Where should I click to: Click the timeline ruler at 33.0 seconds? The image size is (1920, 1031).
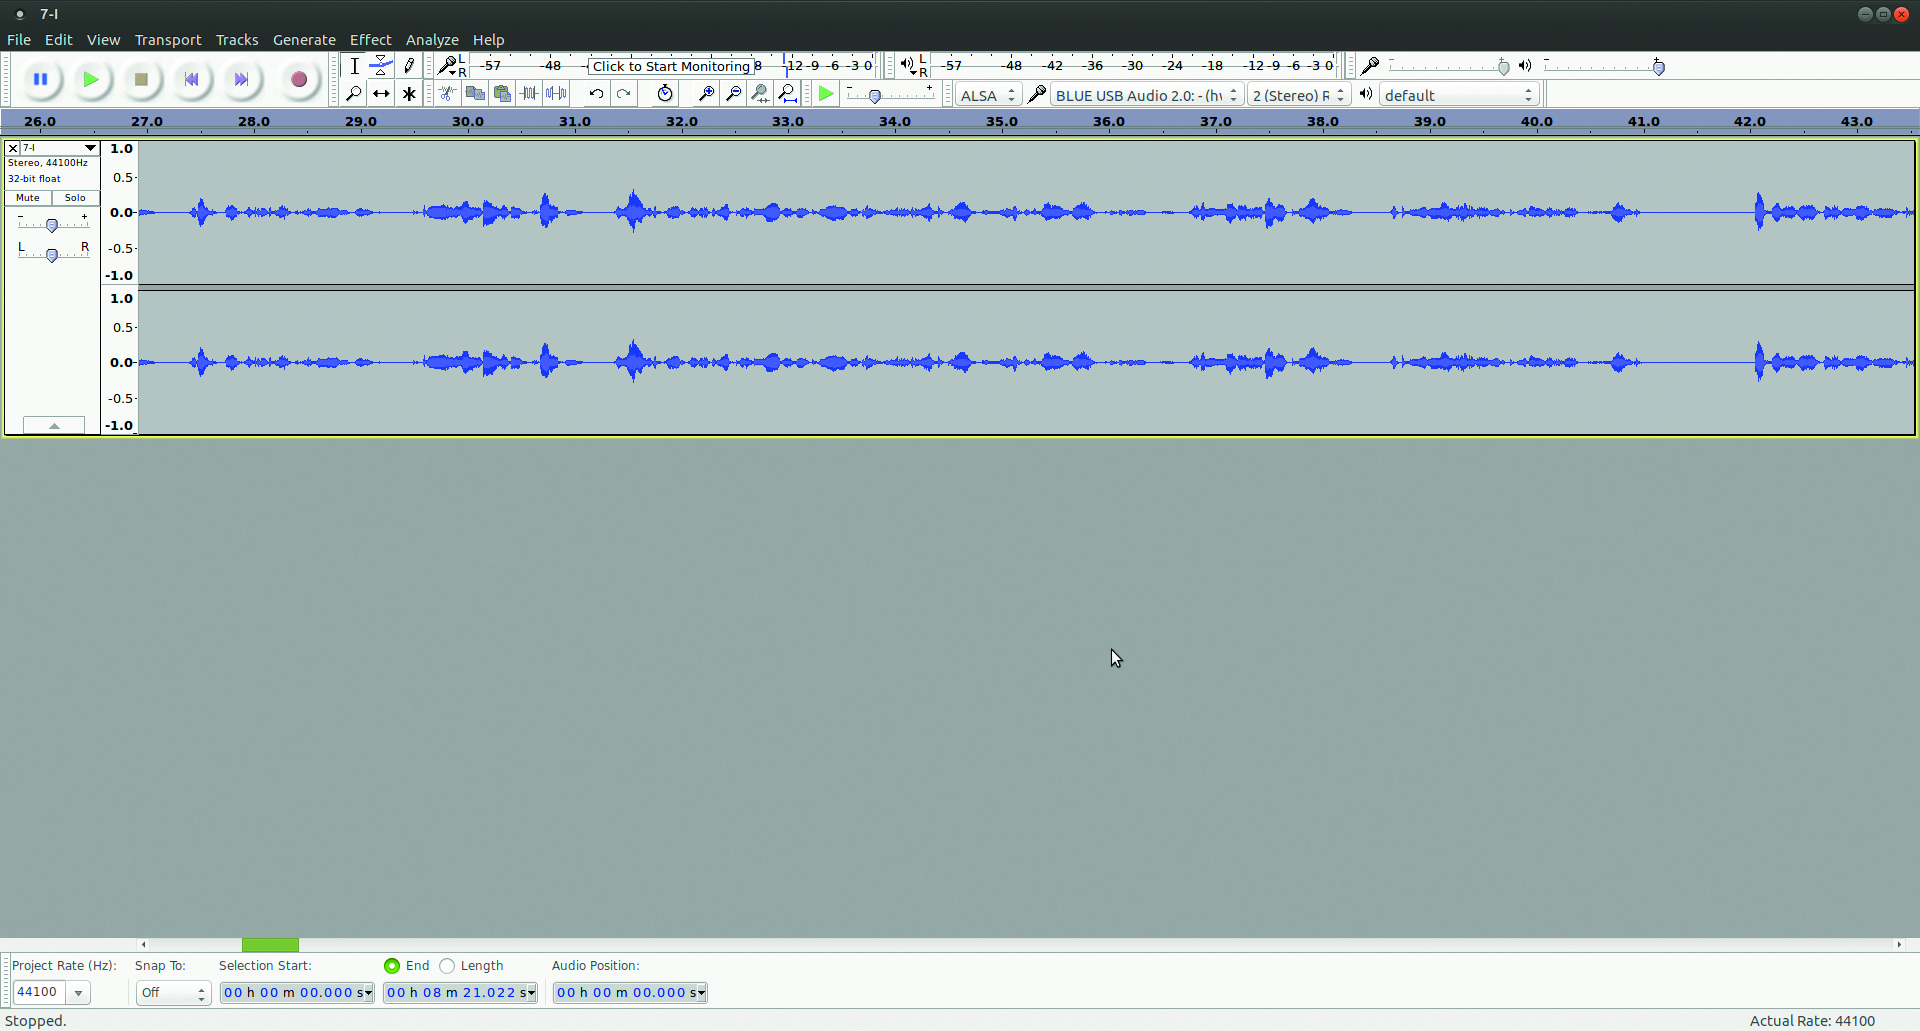click(788, 122)
